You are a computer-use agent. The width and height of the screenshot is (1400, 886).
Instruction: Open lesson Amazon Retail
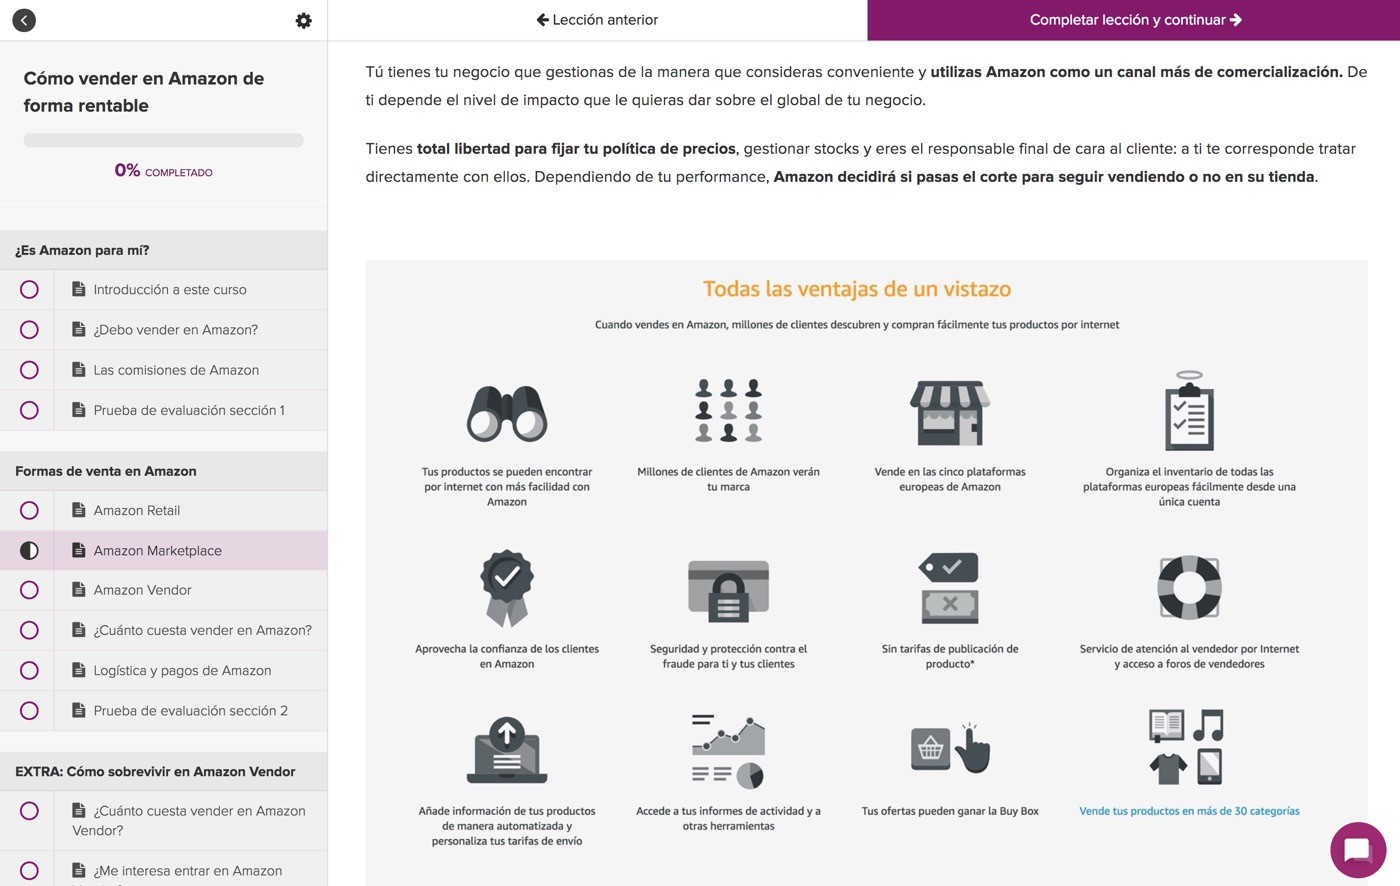[x=137, y=510]
